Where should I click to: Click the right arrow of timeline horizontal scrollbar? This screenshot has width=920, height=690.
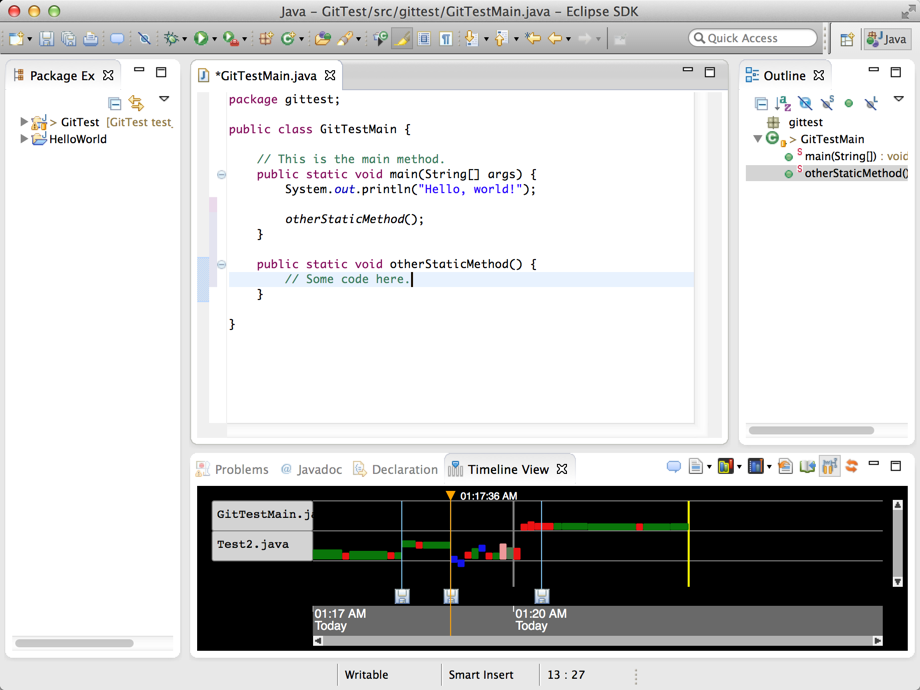878,641
